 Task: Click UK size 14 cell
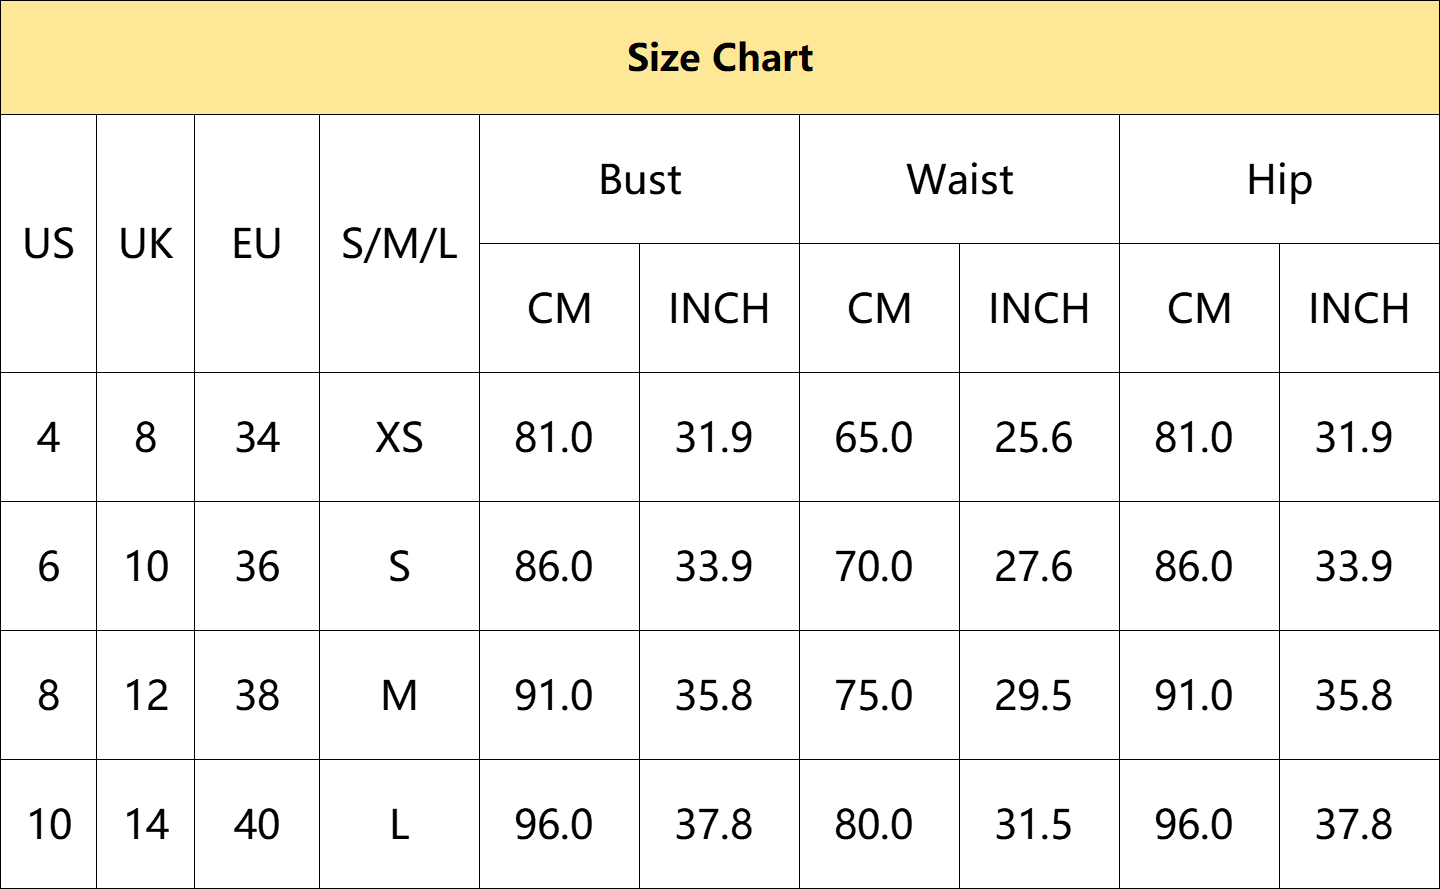(x=146, y=824)
